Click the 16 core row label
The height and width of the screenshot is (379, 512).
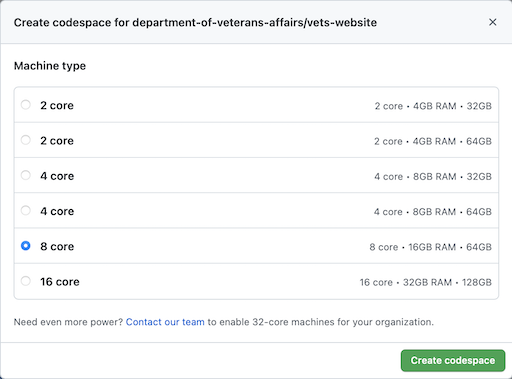60,282
